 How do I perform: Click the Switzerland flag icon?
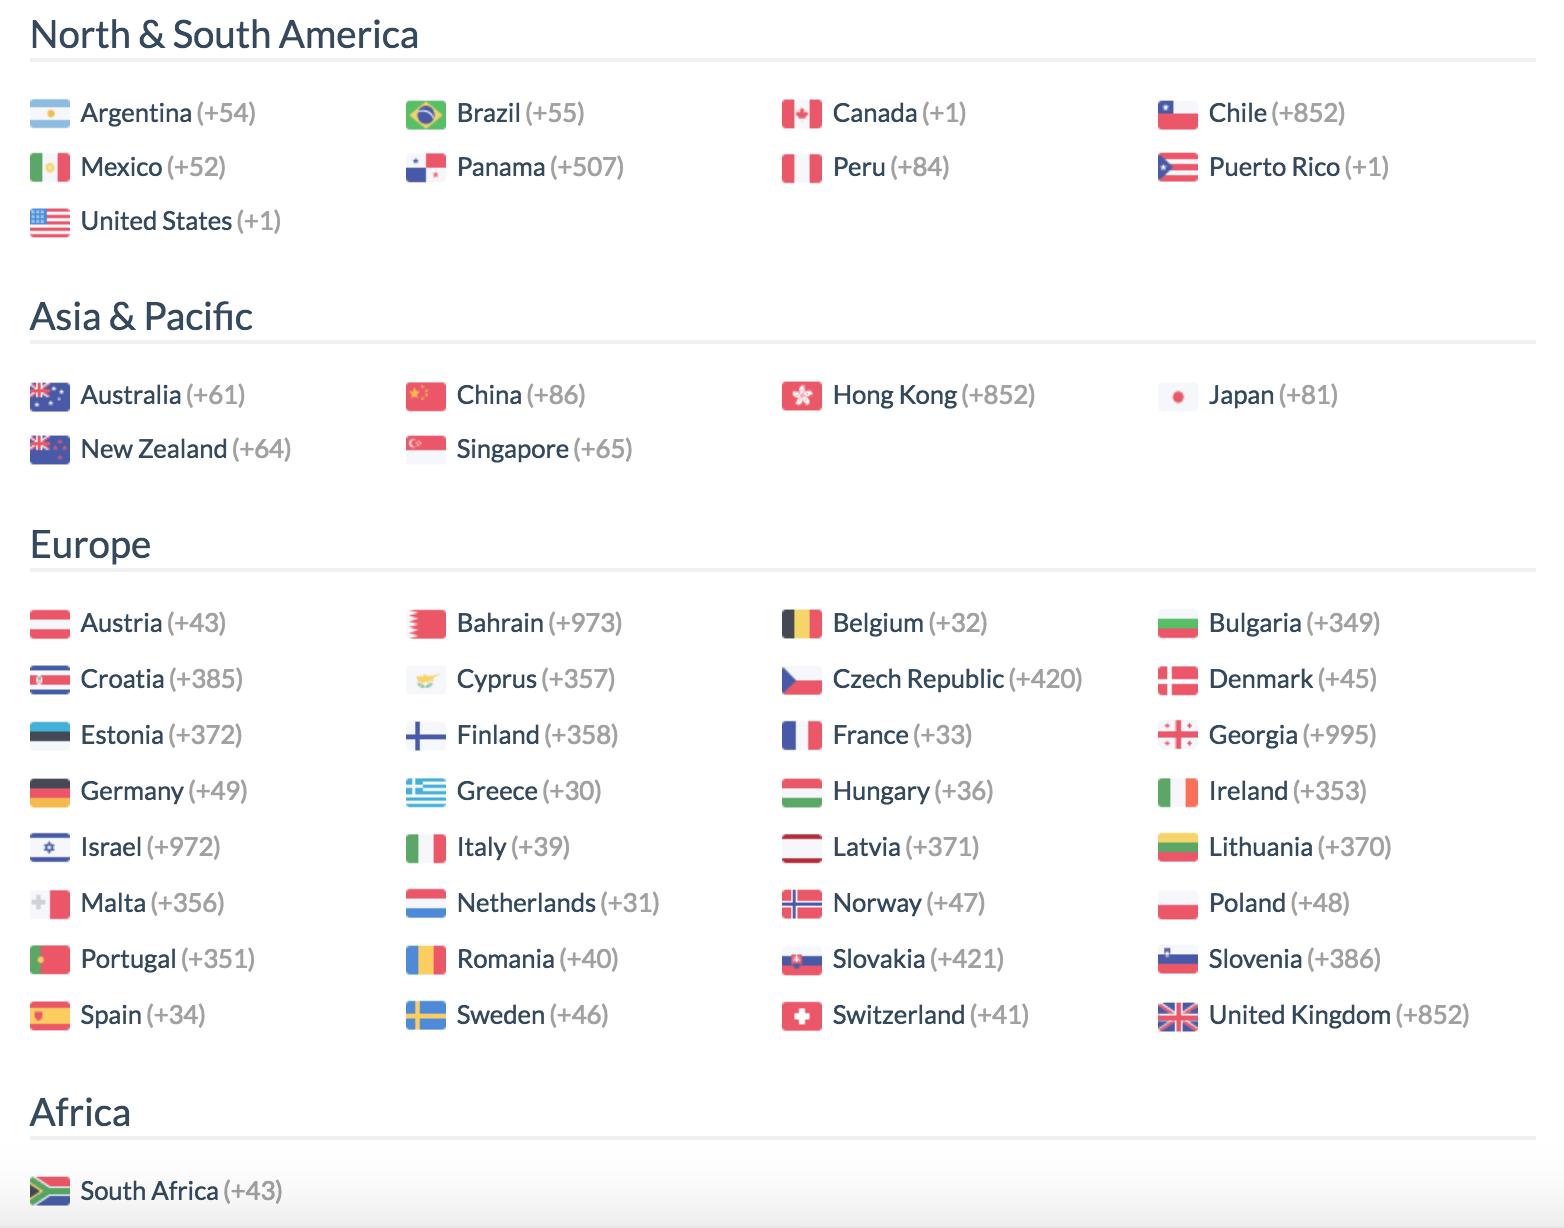click(x=802, y=1016)
